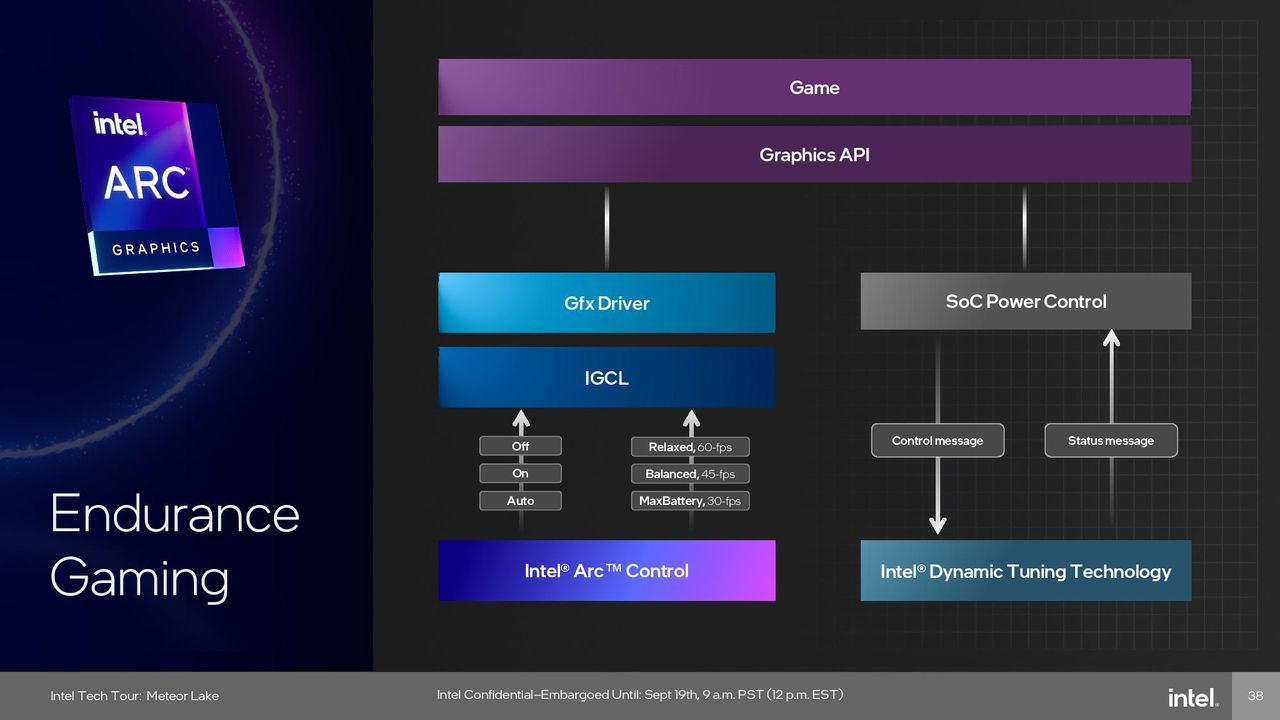Click the Gfx Driver box
Image resolution: width=1280 pixels, height=720 pixels.
[x=606, y=303]
